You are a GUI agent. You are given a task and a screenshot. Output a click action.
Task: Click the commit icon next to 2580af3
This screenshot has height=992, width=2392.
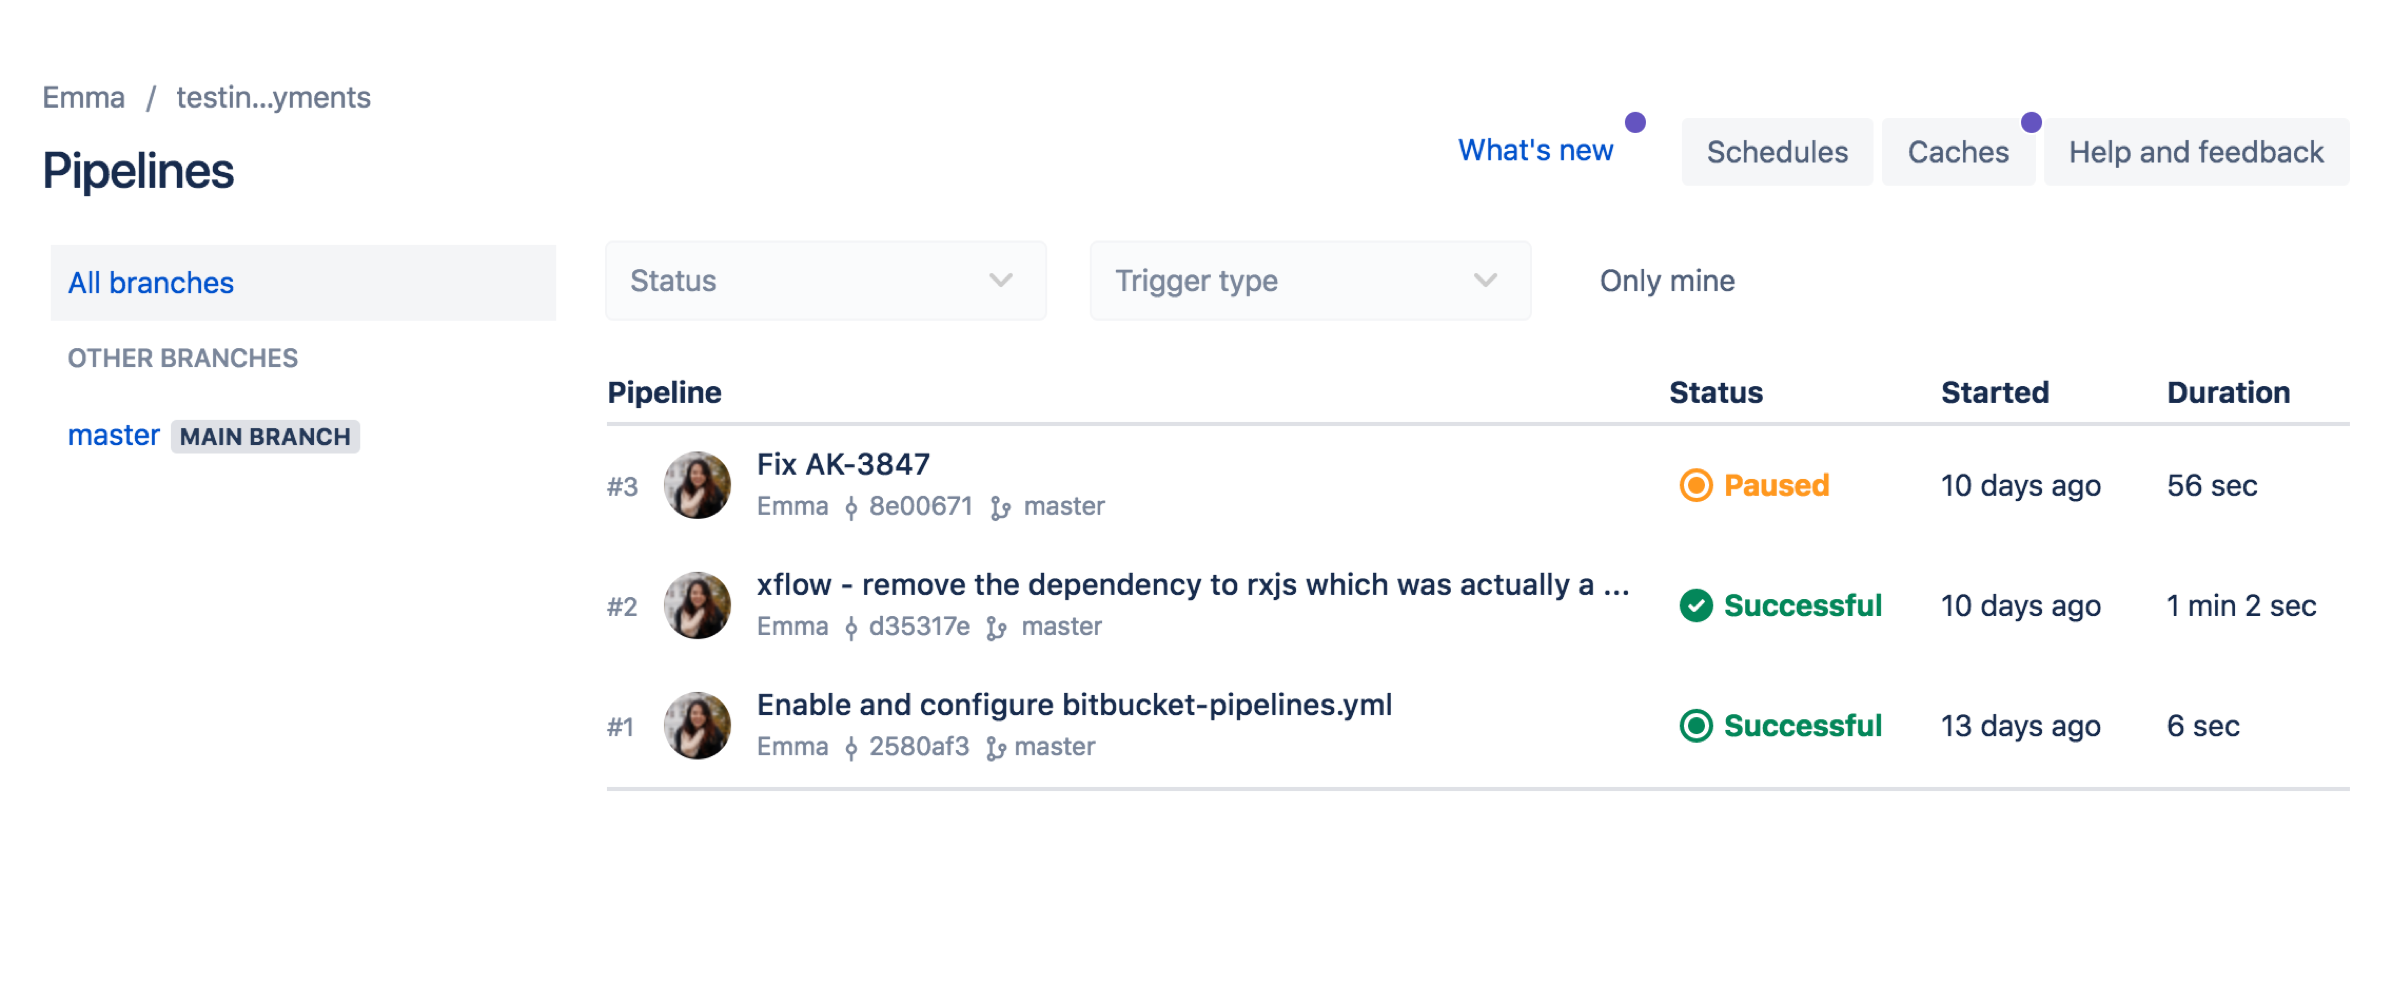tap(851, 748)
